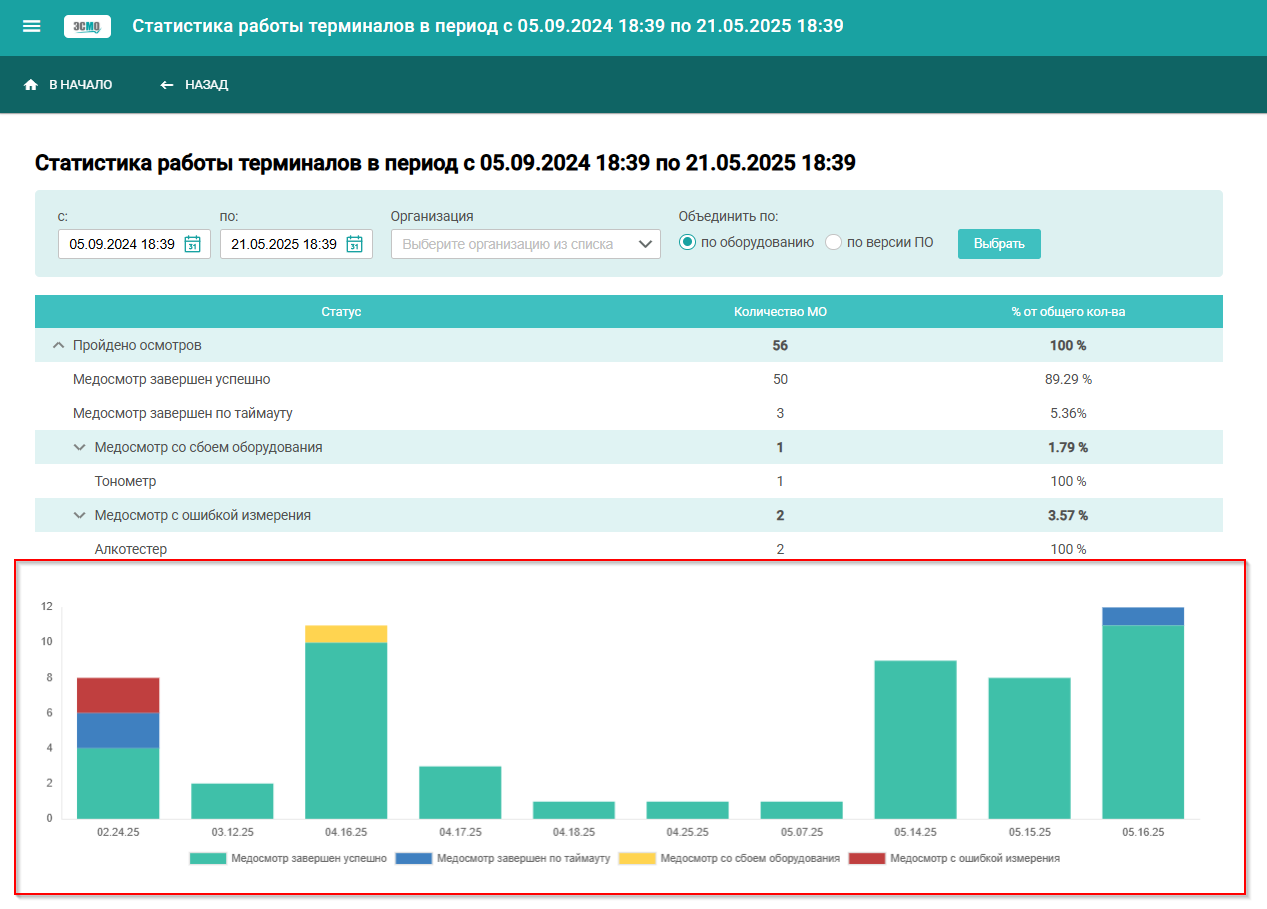Click the 1.79 % value cell
The image size is (1267, 909).
(1068, 447)
